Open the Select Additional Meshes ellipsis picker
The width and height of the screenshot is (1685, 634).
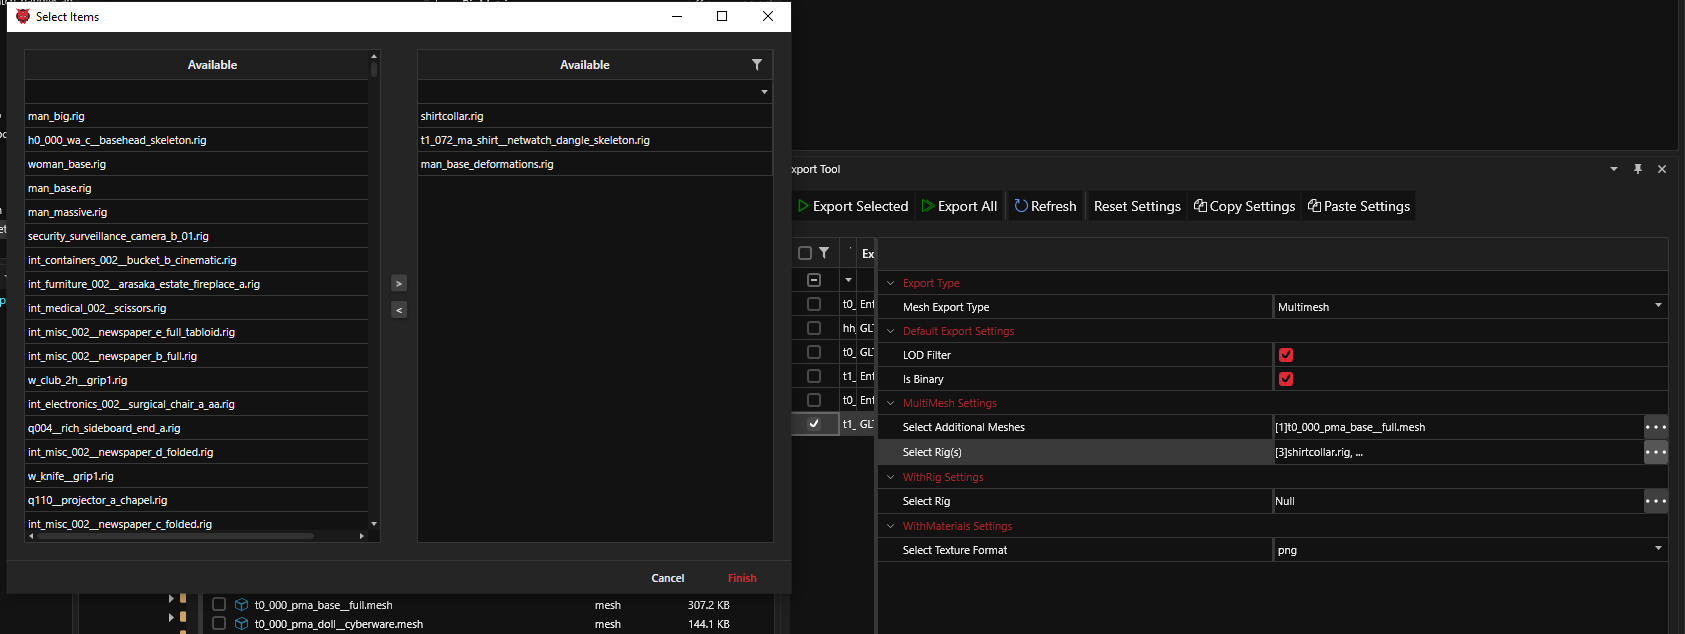(x=1655, y=427)
